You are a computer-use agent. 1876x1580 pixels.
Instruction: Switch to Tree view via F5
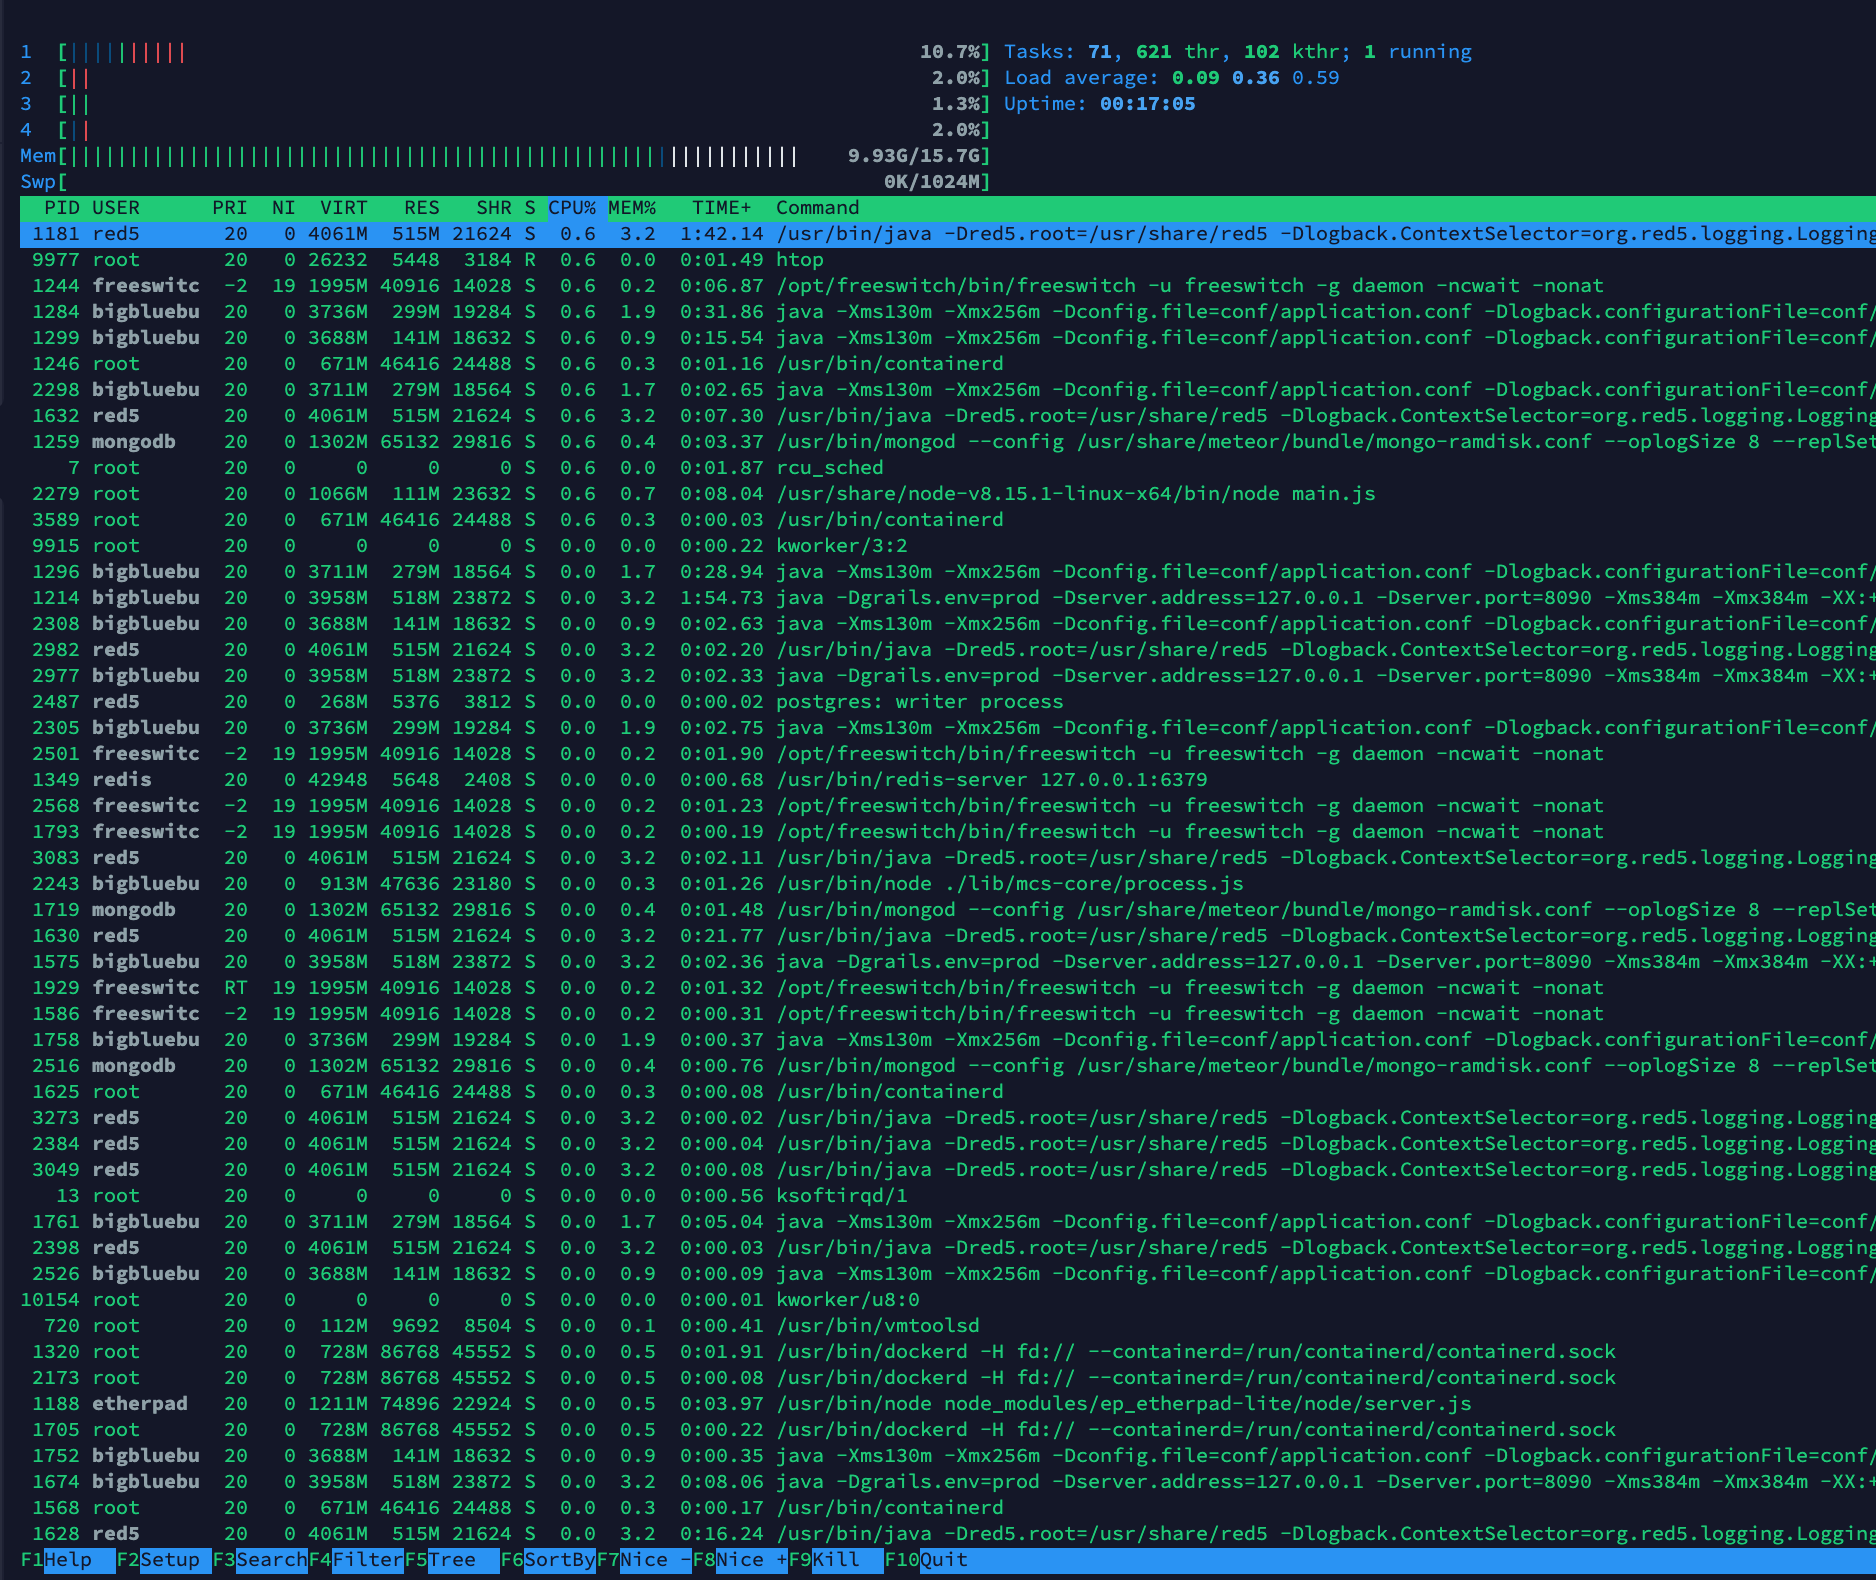pyautogui.click(x=452, y=1559)
